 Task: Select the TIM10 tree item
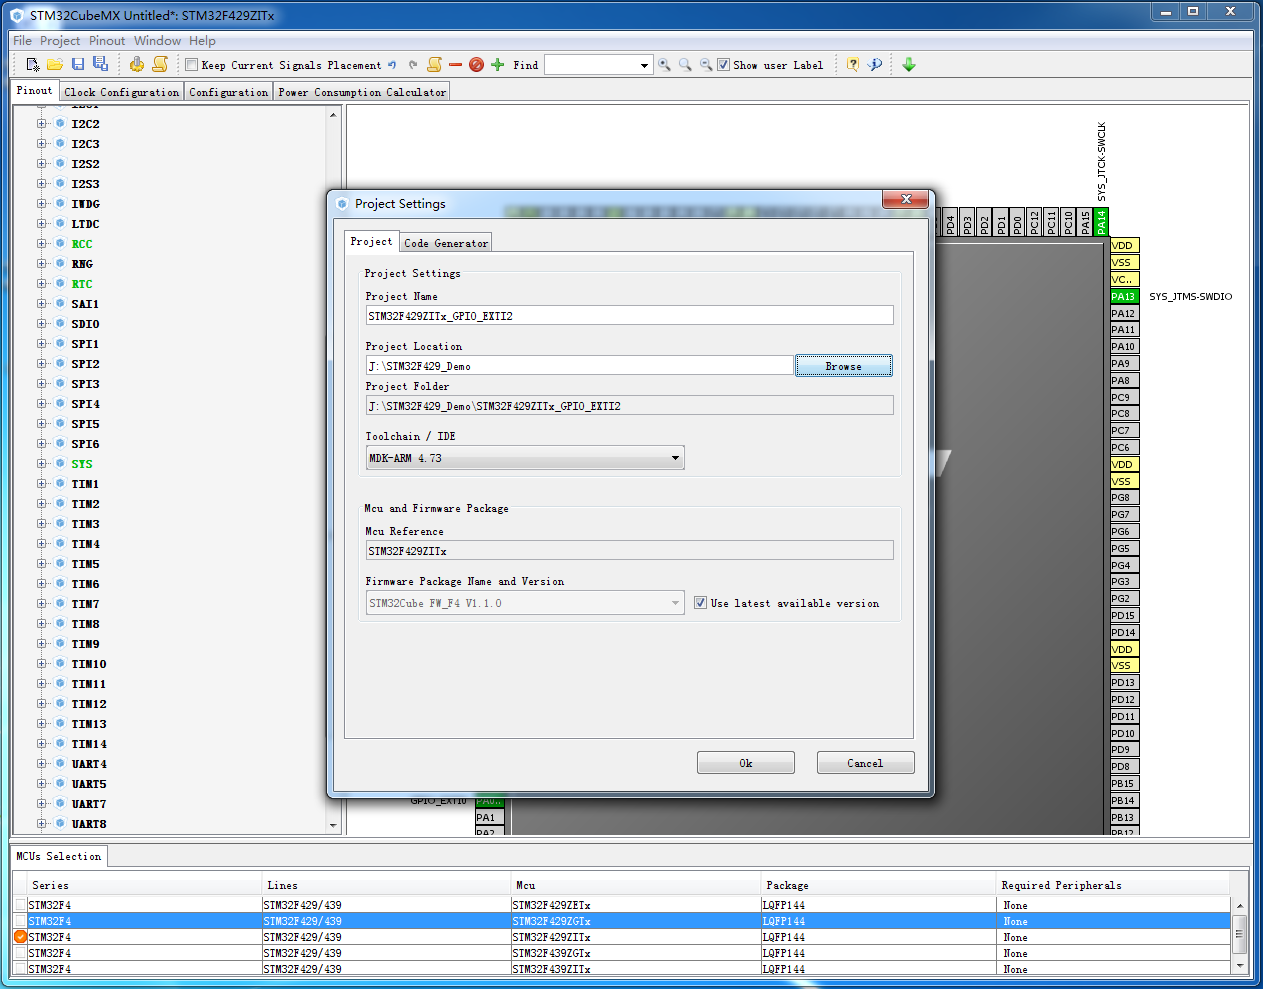pyautogui.click(x=89, y=664)
